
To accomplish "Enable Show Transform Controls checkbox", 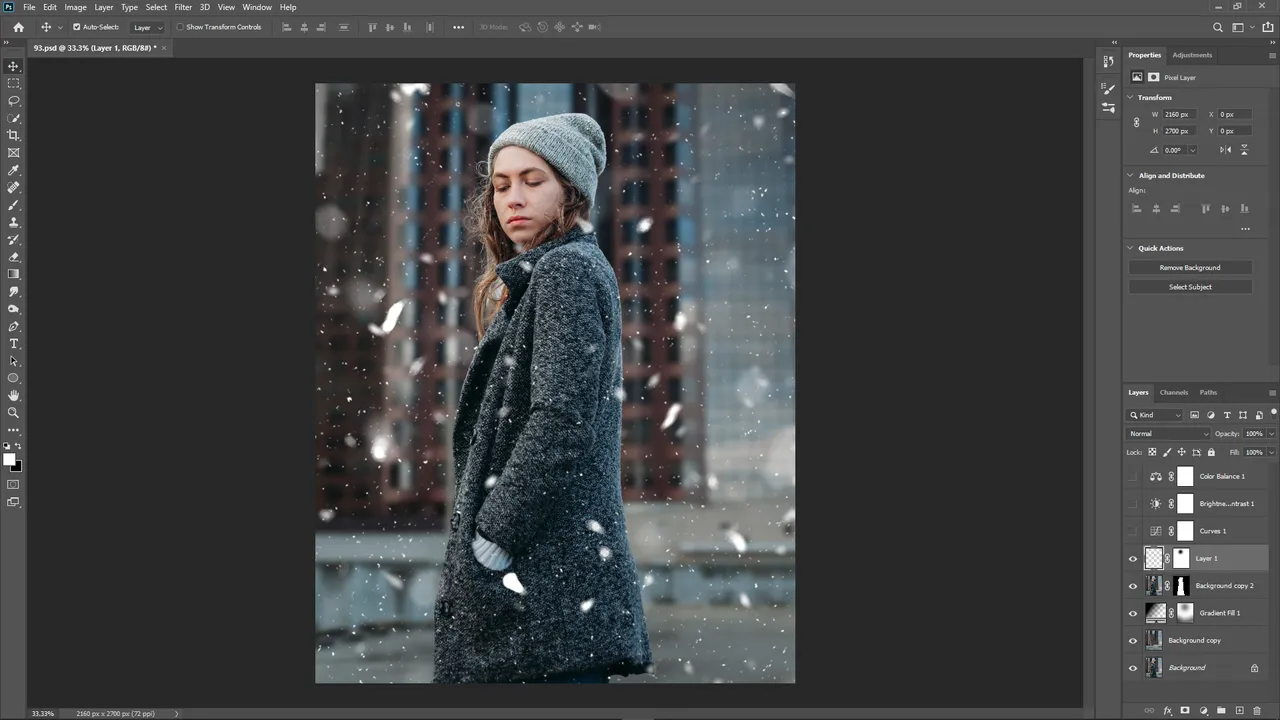I will coord(180,27).
